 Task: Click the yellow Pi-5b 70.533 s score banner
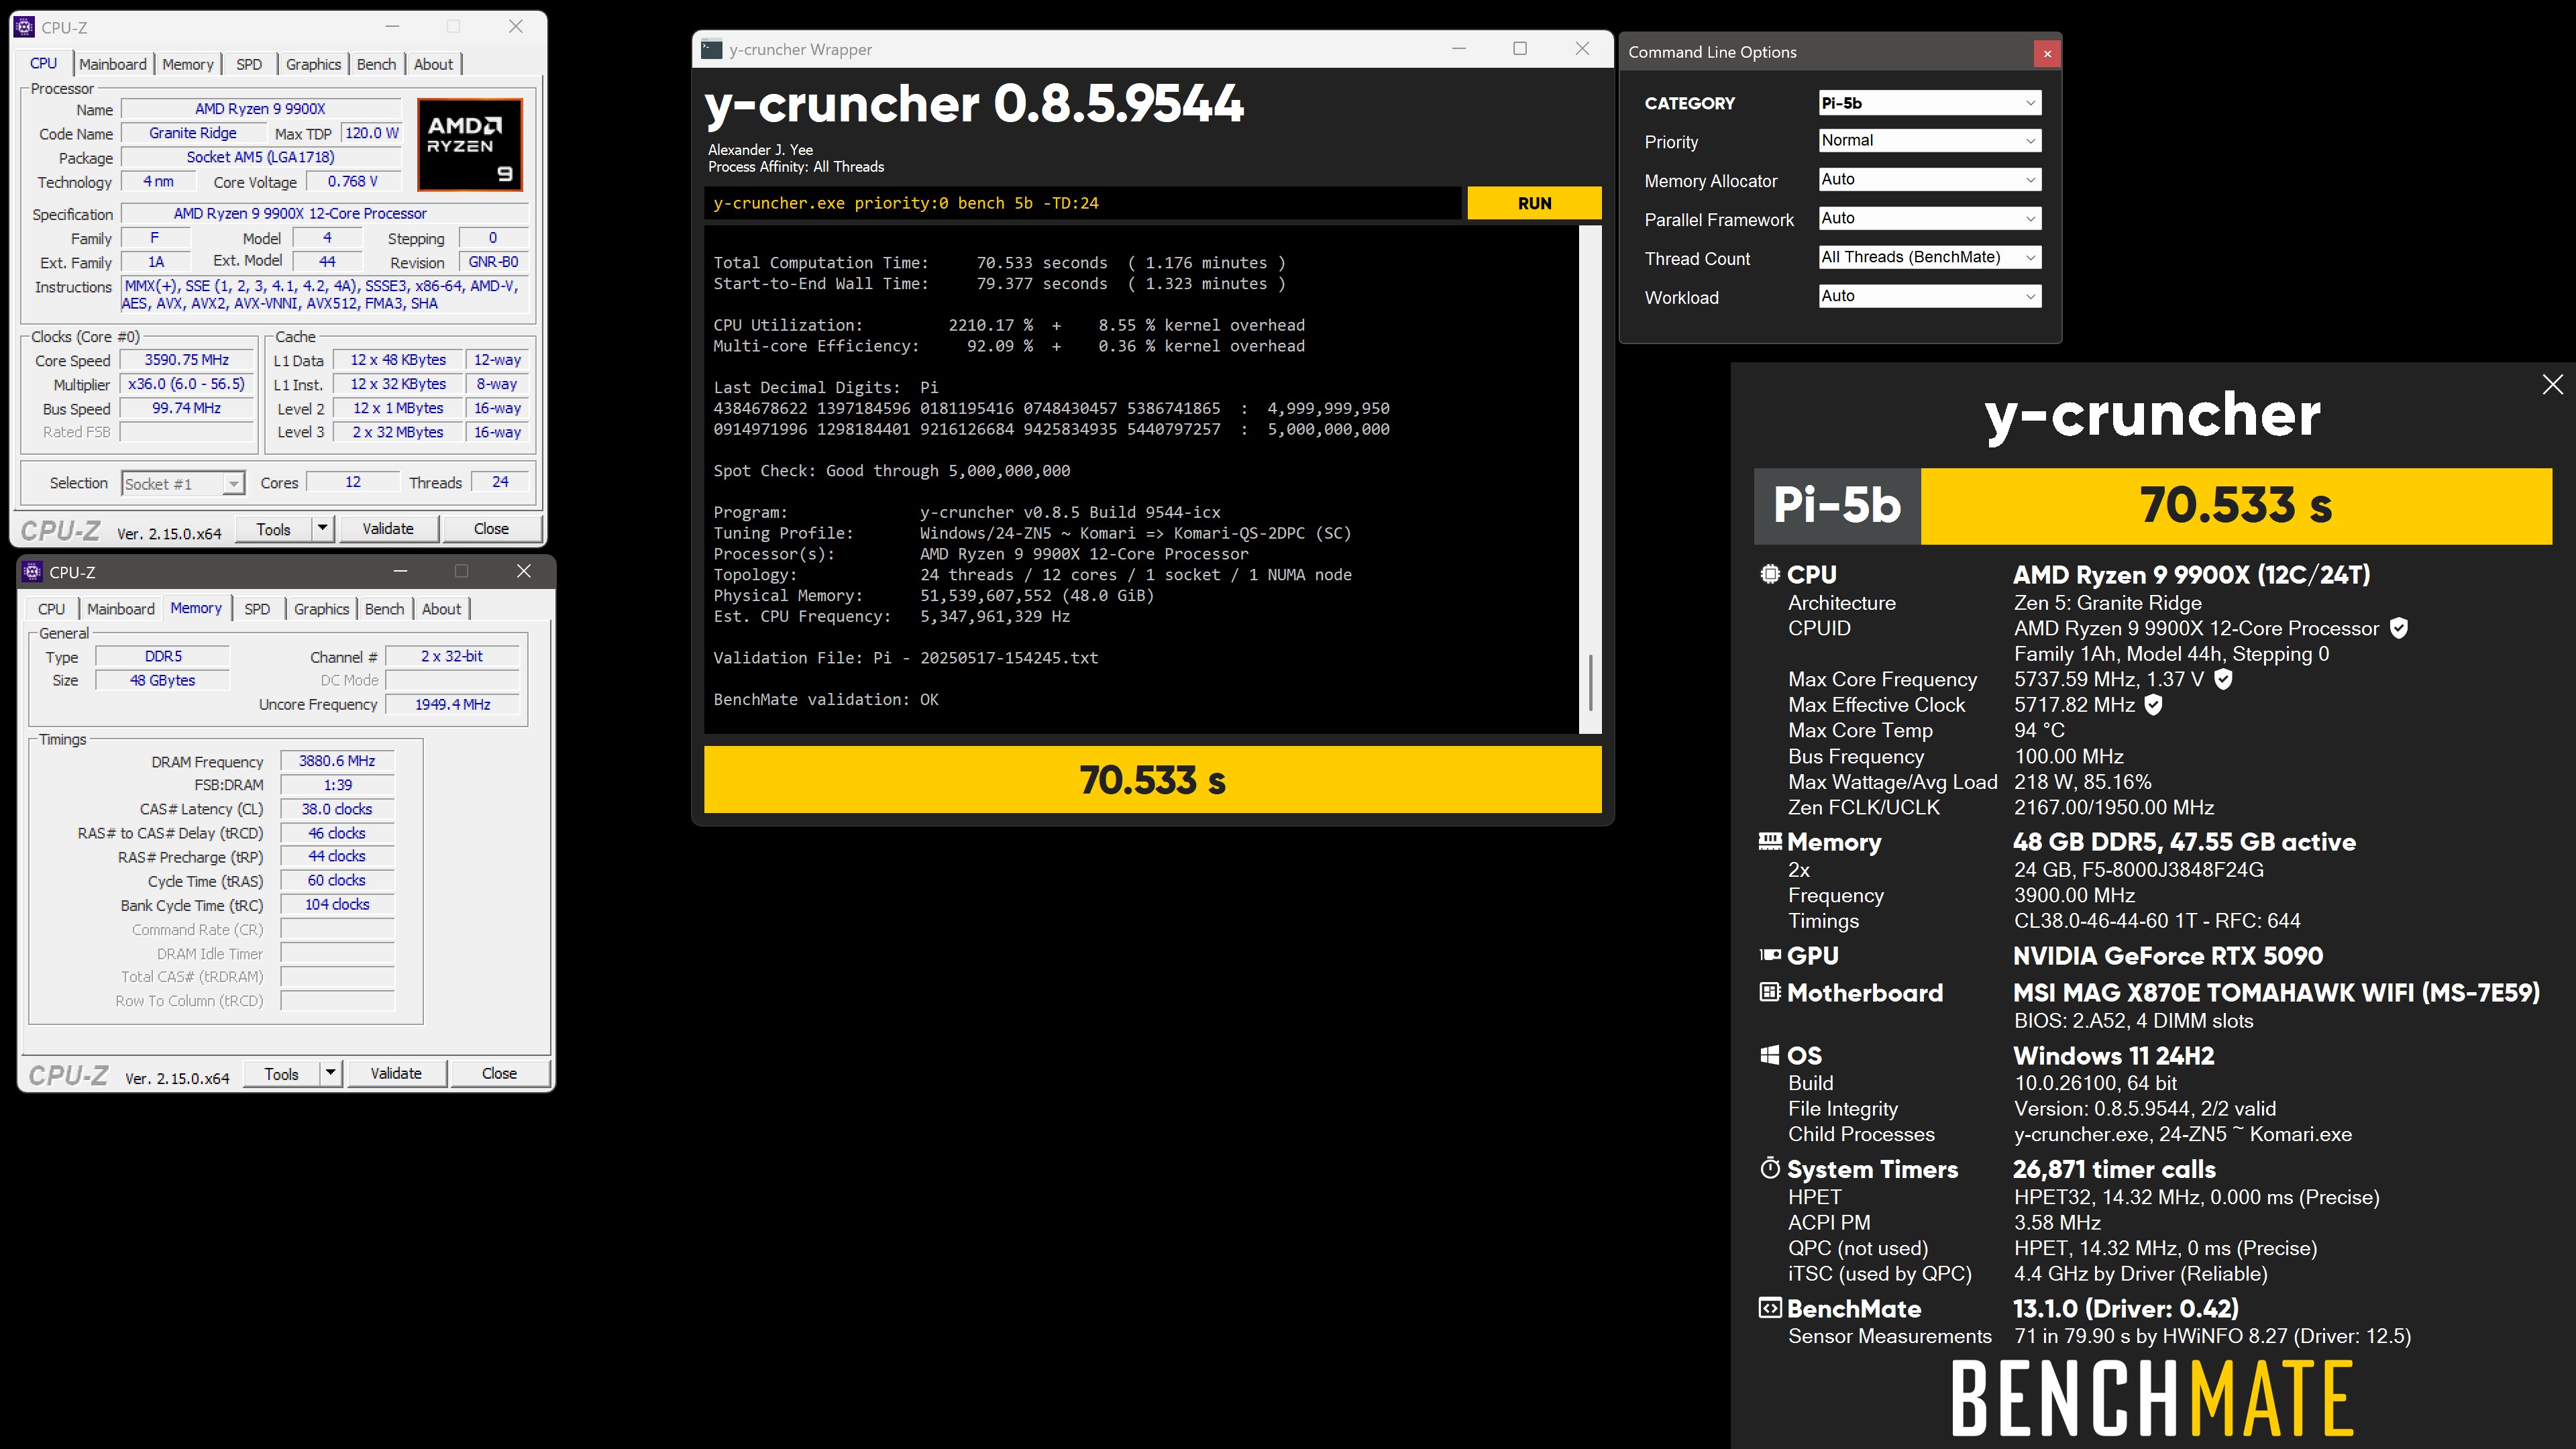point(2153,506)
